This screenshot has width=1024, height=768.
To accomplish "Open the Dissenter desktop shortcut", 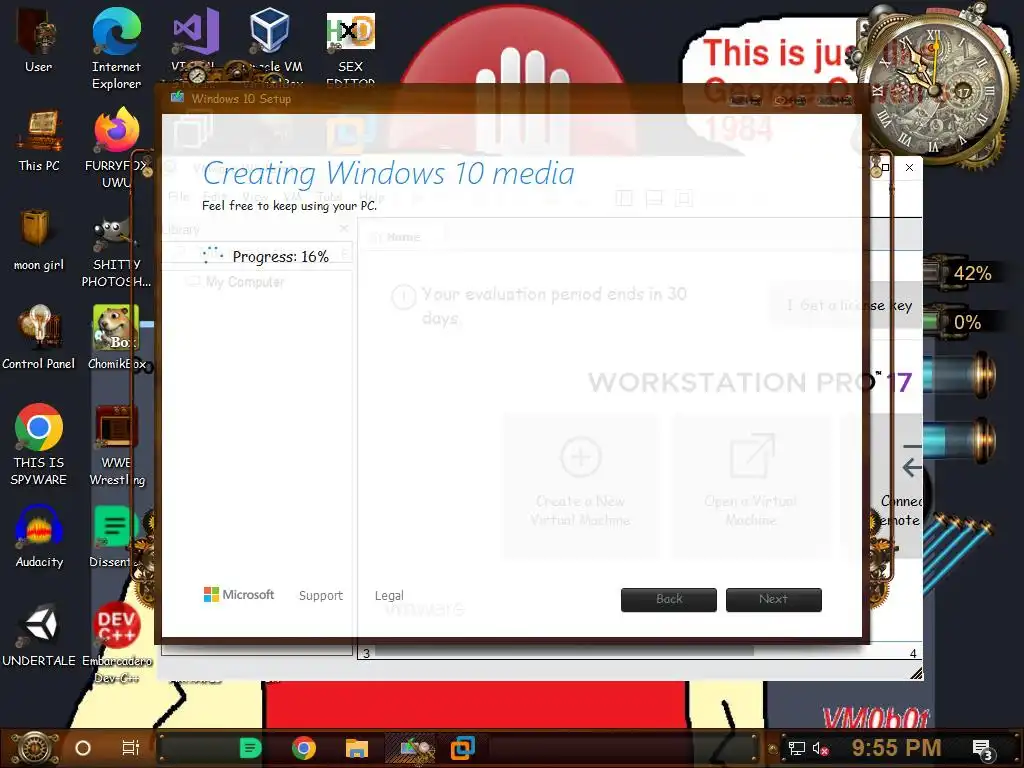I will point(114,536).
